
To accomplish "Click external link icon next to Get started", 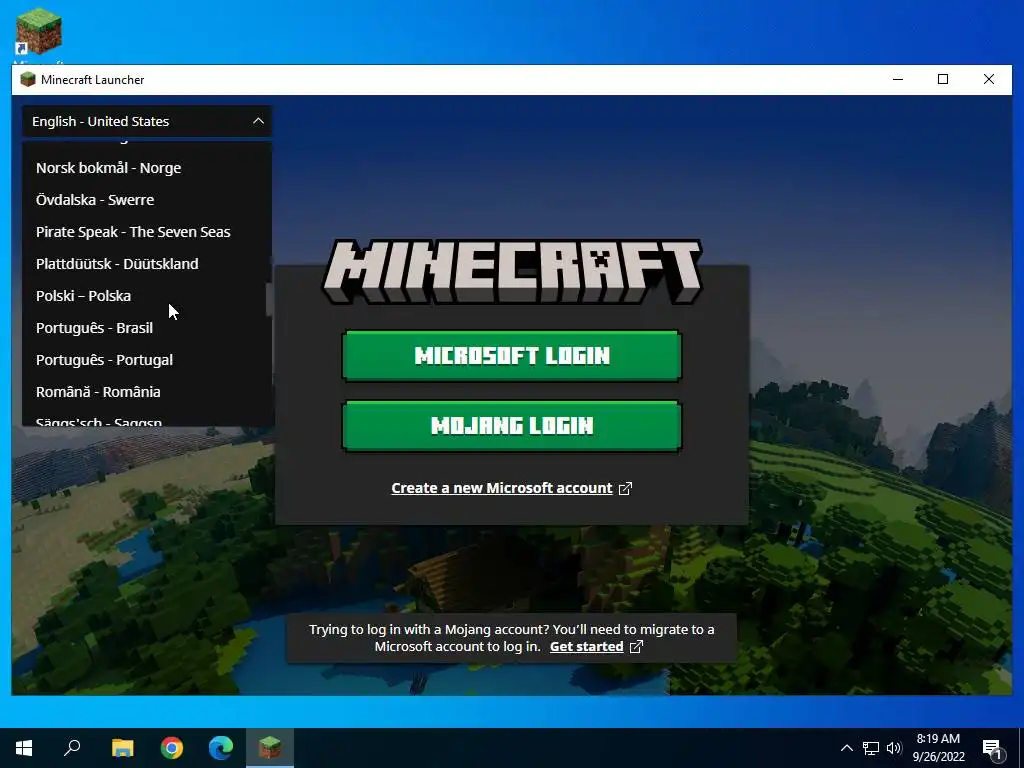I will tap(636, 647).
